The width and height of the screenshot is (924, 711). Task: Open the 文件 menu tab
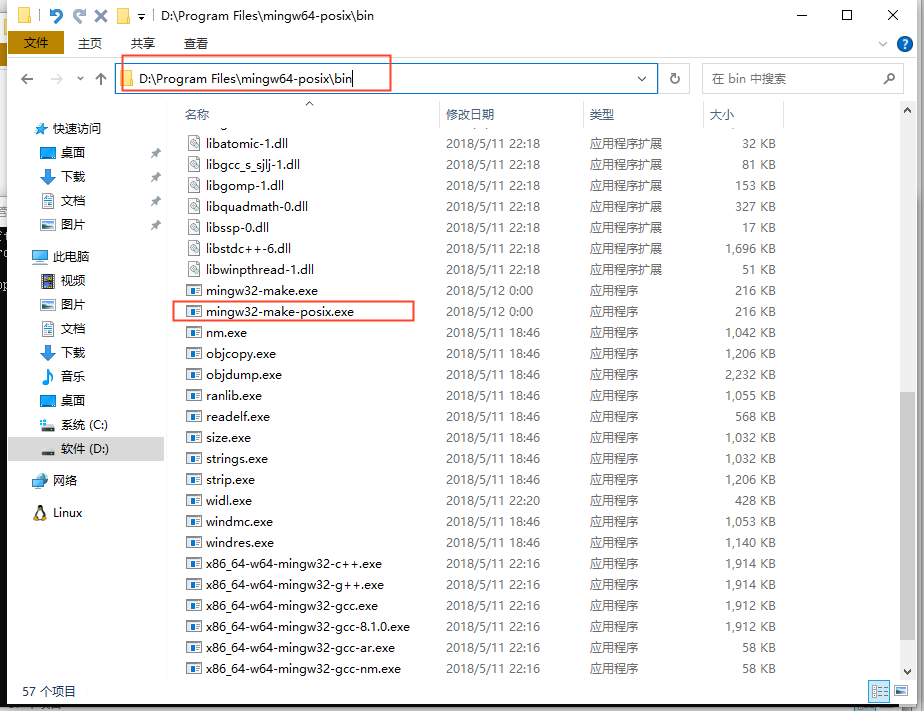(35, 43)
